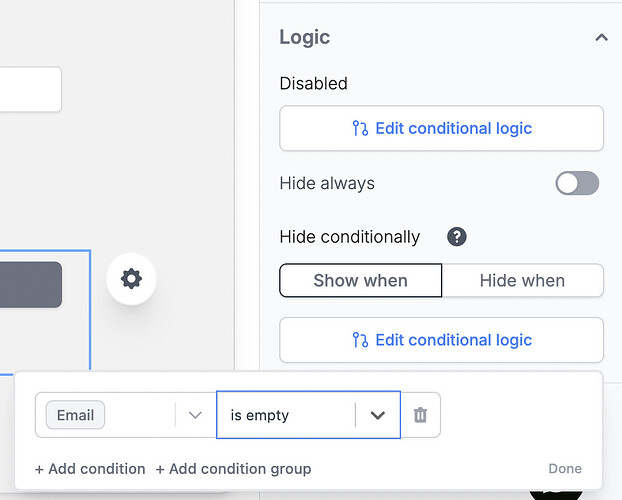Click the Email field tag
This screenshot has height=500, width=622.
click(75, 415)
